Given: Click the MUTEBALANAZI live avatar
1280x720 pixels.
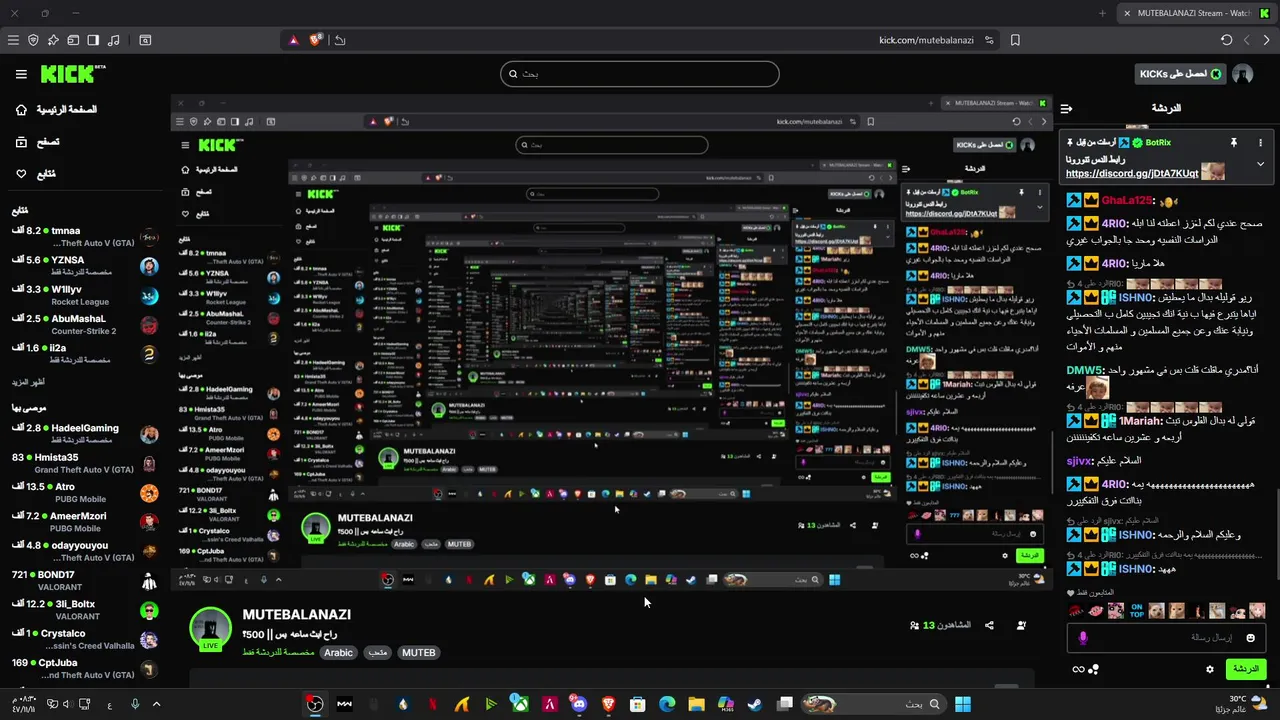Looking at the screenshot, I should pos(210,629).
